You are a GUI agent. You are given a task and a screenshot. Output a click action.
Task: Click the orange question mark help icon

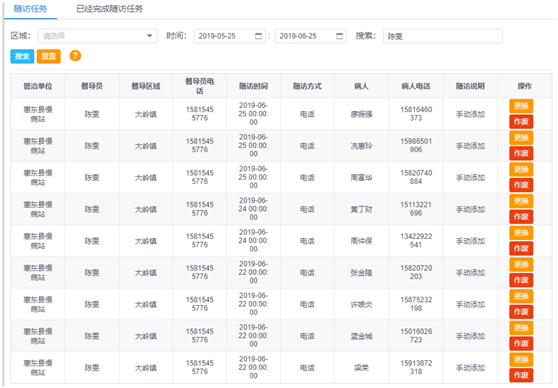pyautogui.click(x=75, y=56)
